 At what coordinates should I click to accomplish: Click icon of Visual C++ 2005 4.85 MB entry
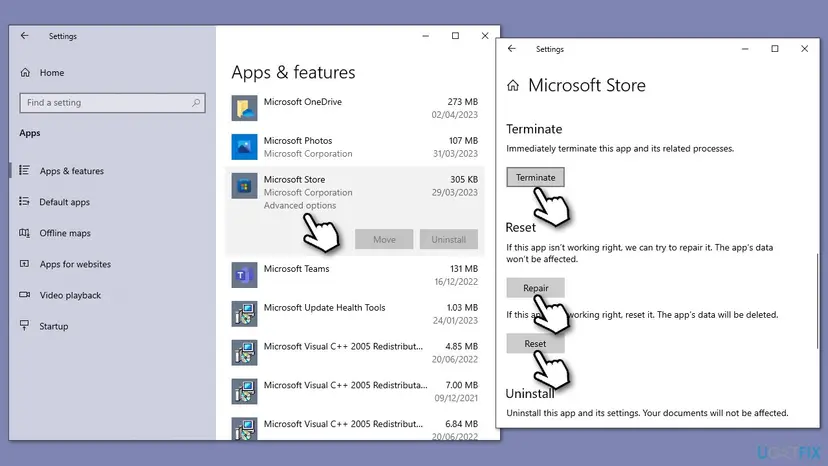tap(244, 352)
